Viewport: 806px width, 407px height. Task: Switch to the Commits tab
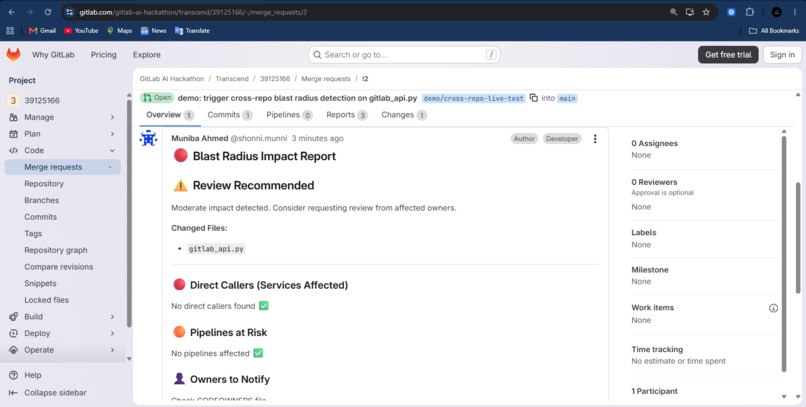tap(230, 115)
